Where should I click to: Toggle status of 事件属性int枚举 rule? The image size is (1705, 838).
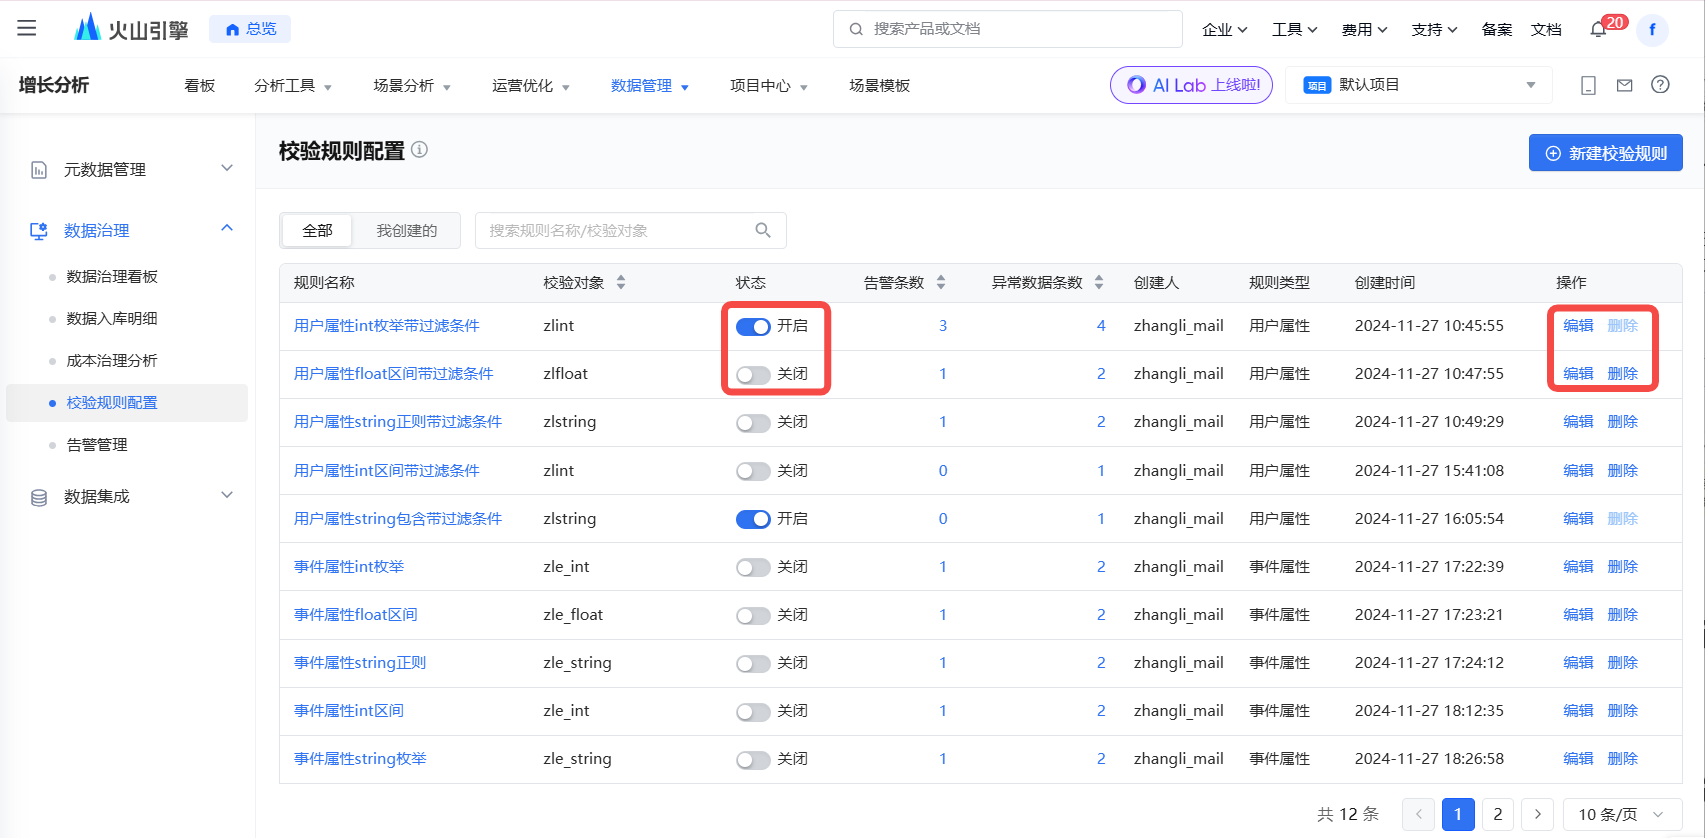pos(753,568)
